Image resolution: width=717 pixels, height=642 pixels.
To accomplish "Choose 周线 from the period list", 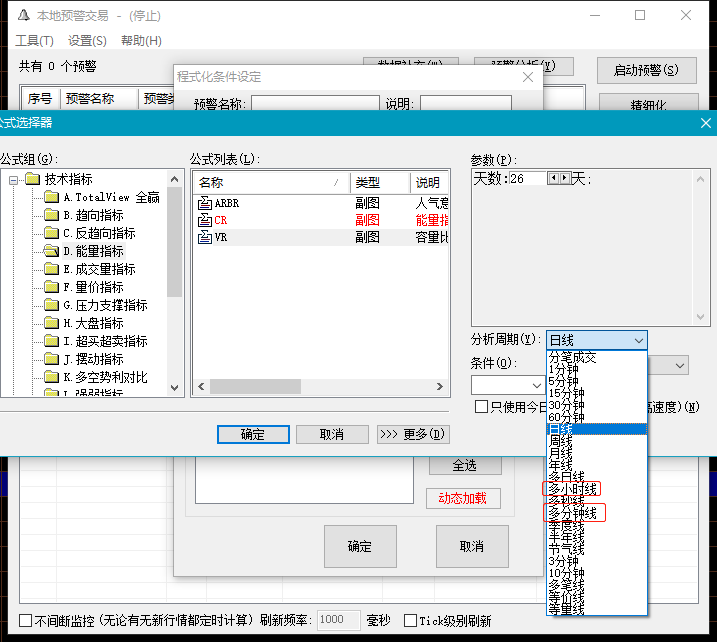I will click(561, 441).
